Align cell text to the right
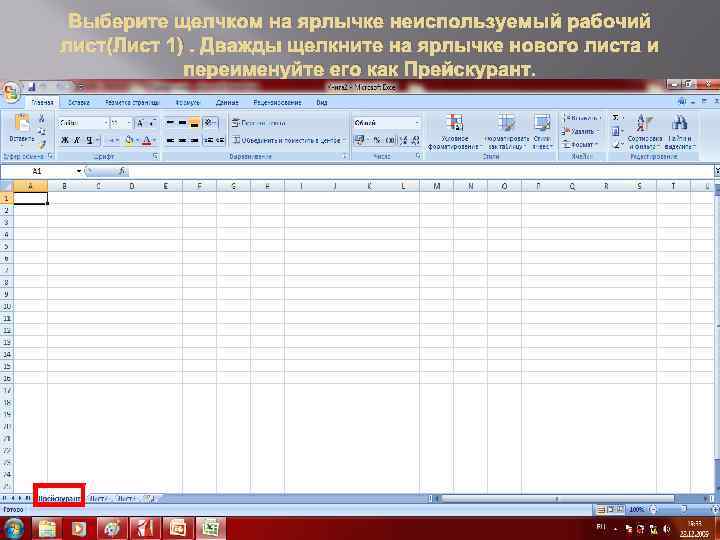Viewport: 720px width, 540px height. [x=194, y=140]
